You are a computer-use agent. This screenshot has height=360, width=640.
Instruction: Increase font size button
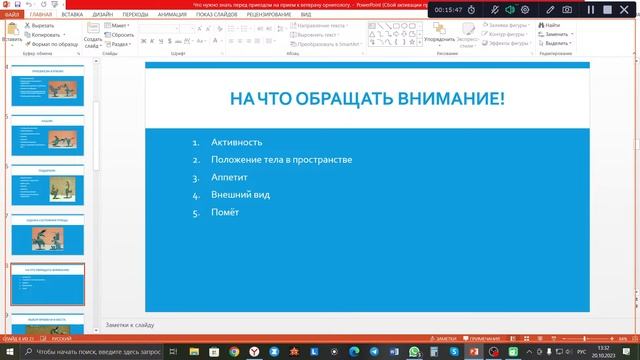point(199,29)
